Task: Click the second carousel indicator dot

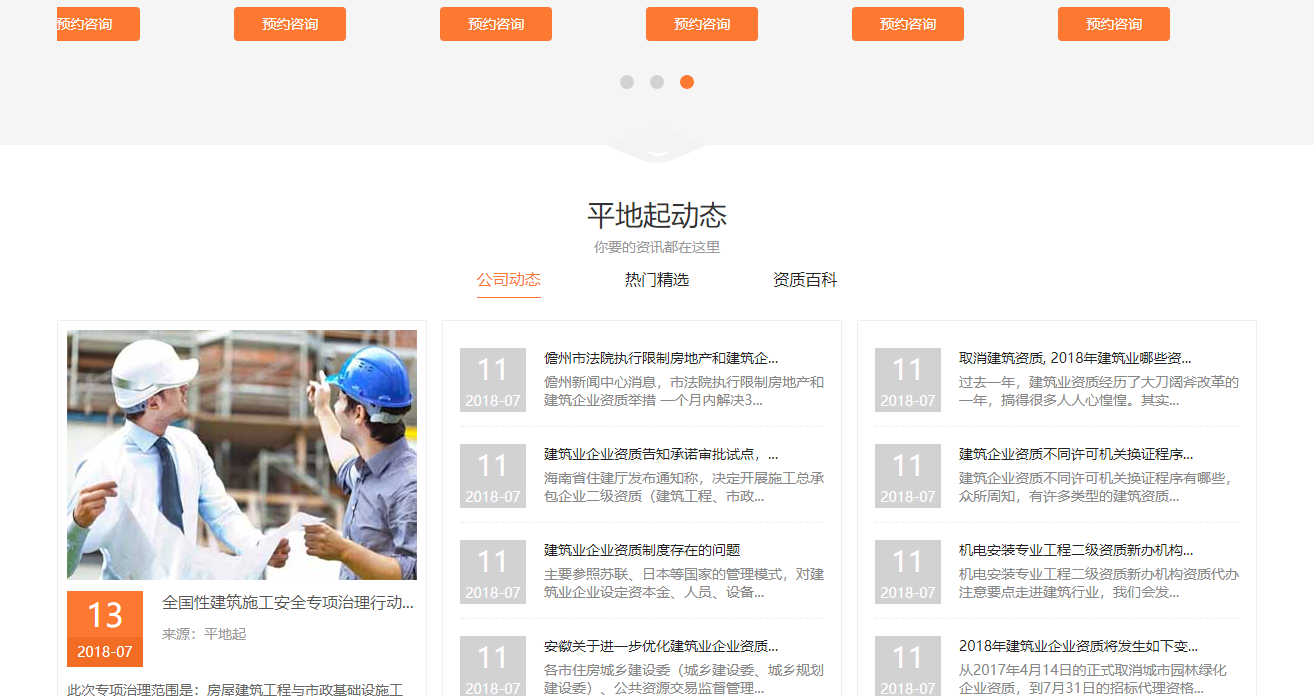Action: coord(657,82)
